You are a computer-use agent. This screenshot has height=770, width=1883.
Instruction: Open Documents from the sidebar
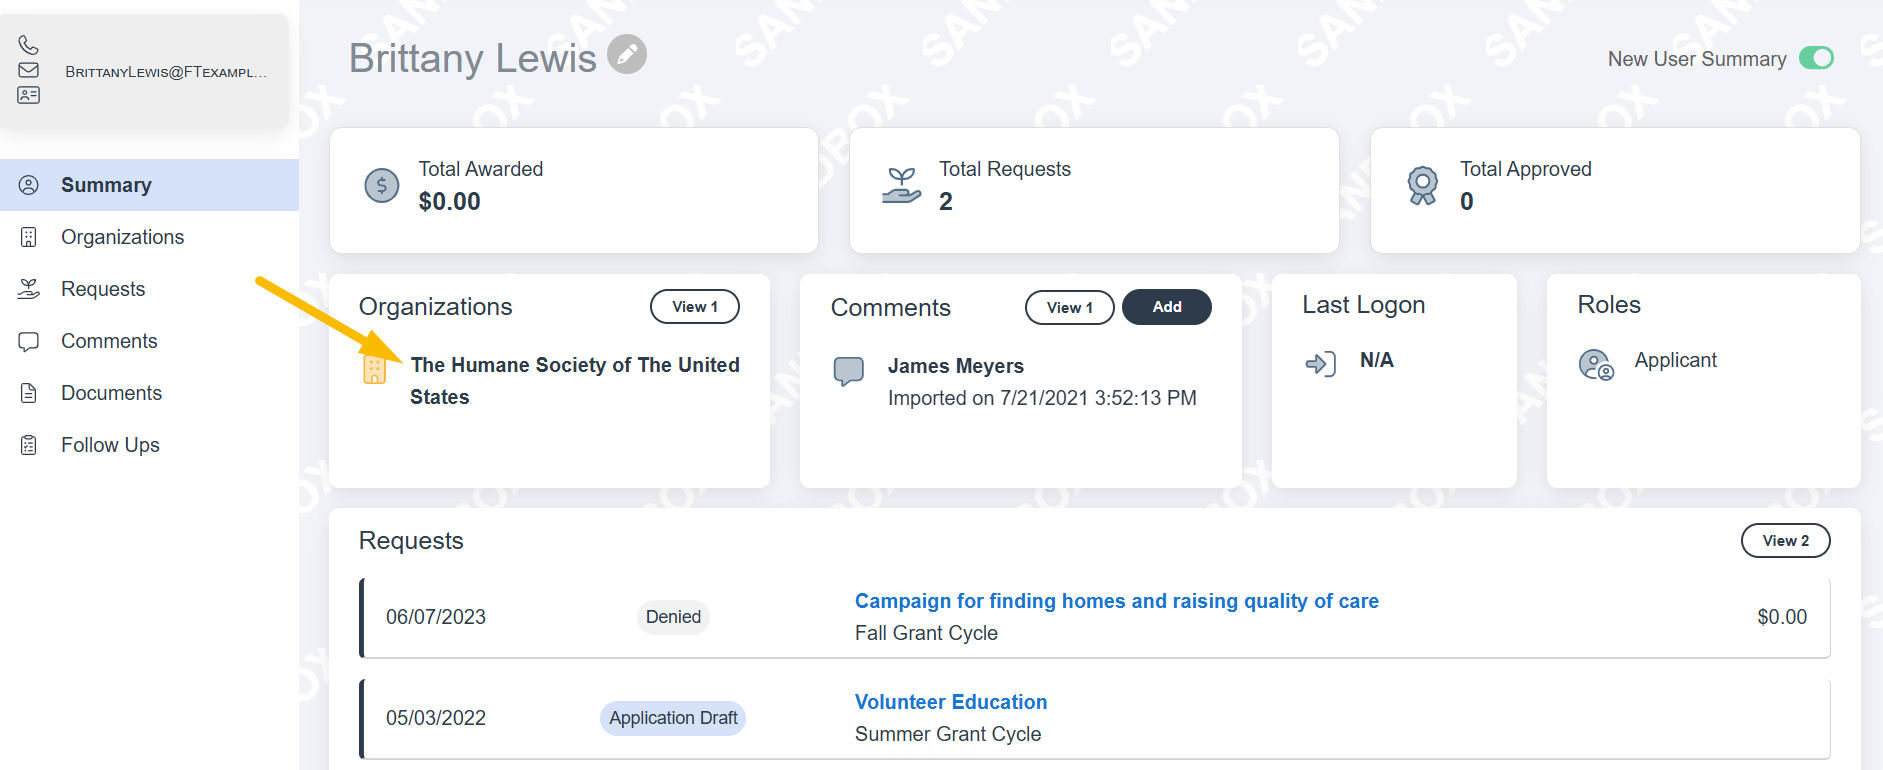tap(149, 393)
